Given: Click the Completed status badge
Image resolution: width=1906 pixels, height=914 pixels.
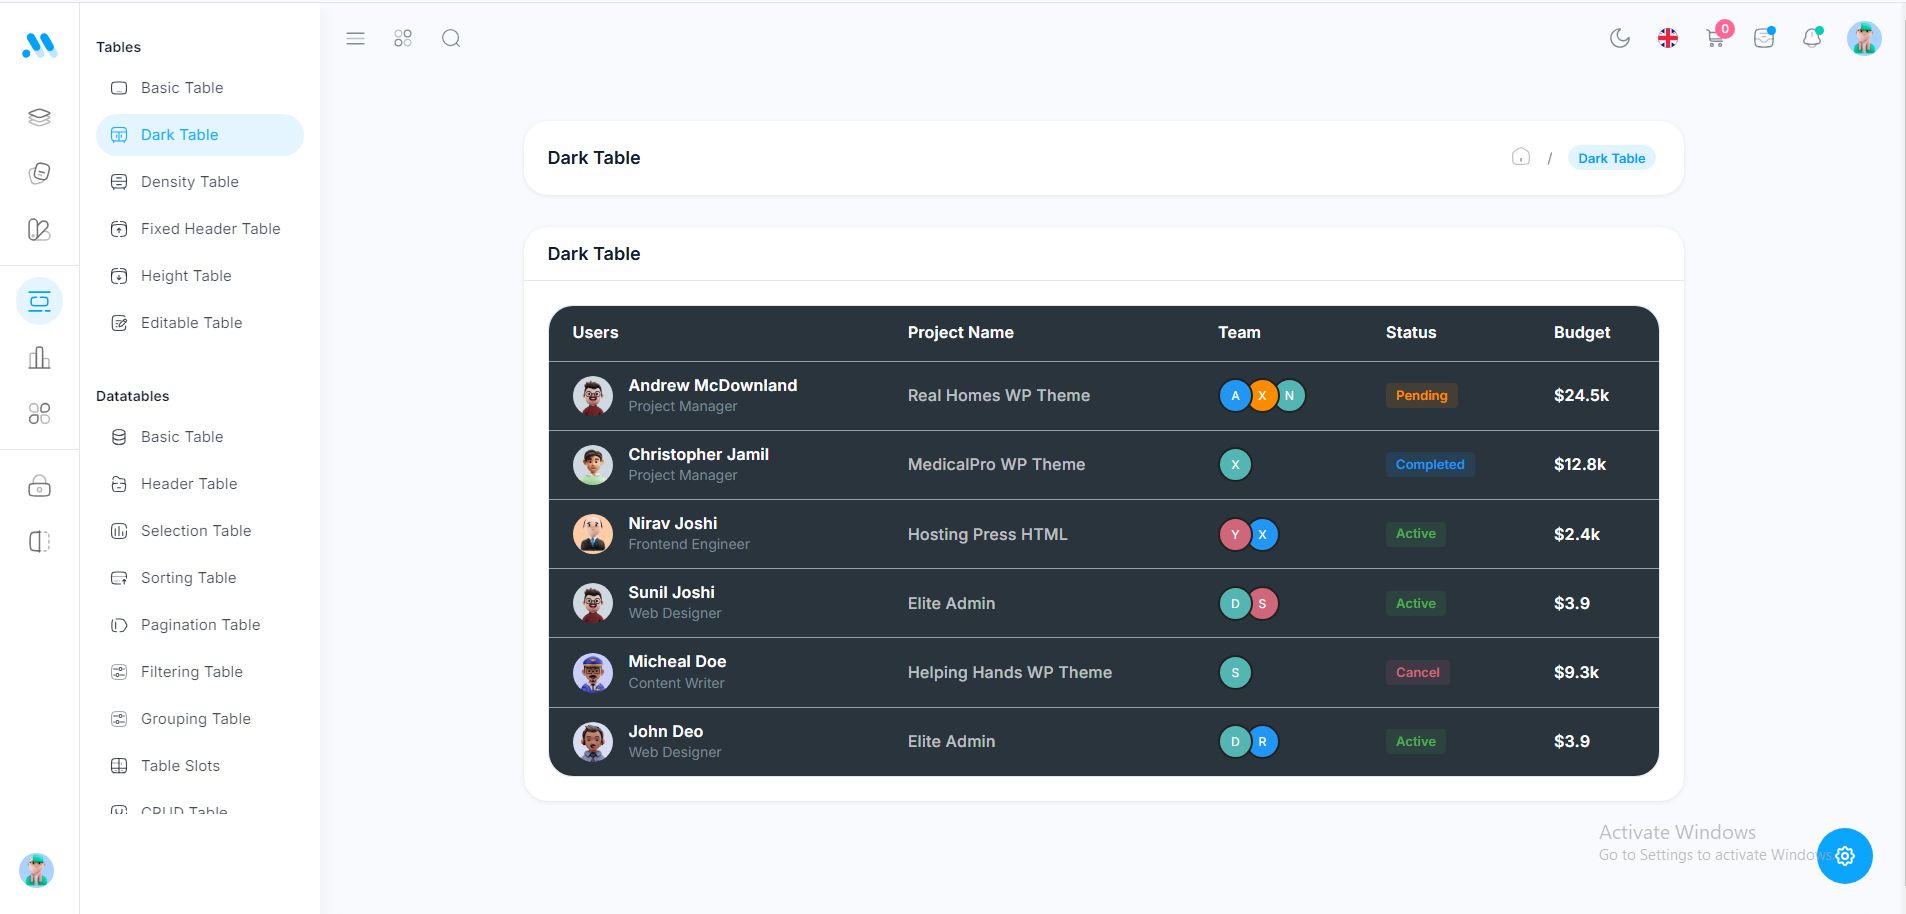Looking at the screenshot, I should pos(1430,464).
